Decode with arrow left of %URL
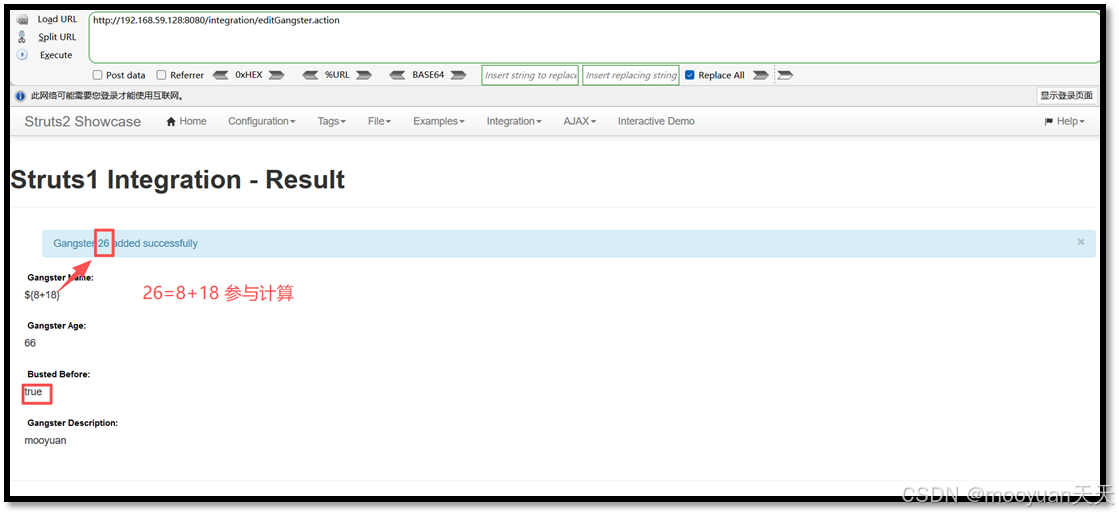 pyautogui.click(x=310, y=75)
